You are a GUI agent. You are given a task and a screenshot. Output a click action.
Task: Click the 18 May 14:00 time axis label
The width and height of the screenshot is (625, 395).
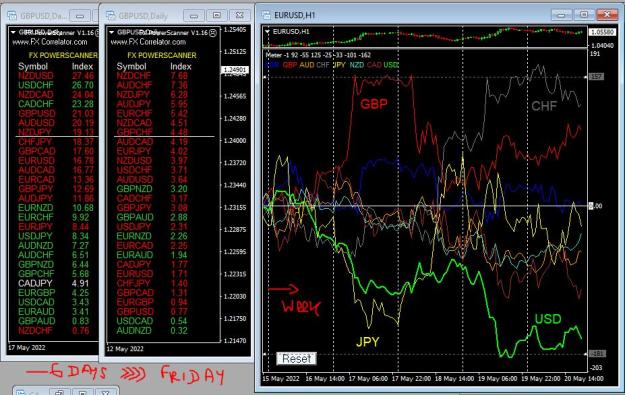pyautogui.click(x=454, y=378)
